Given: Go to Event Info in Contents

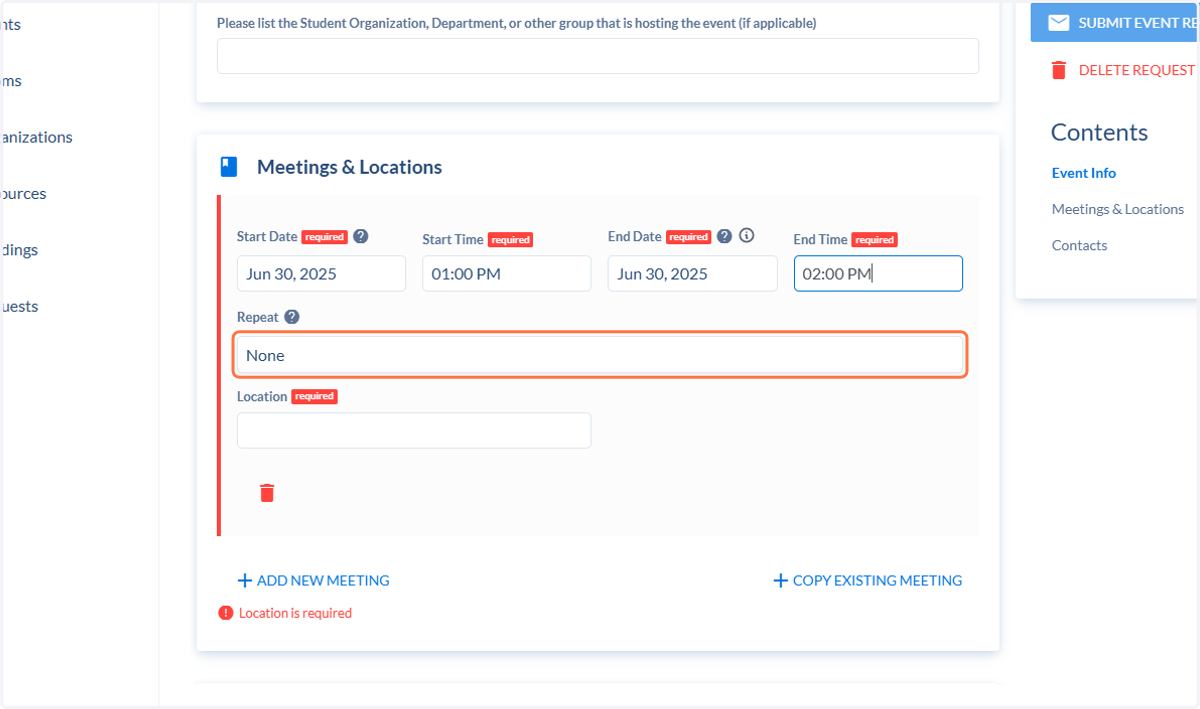Looking at the screenshot, I should [1083, 173].
